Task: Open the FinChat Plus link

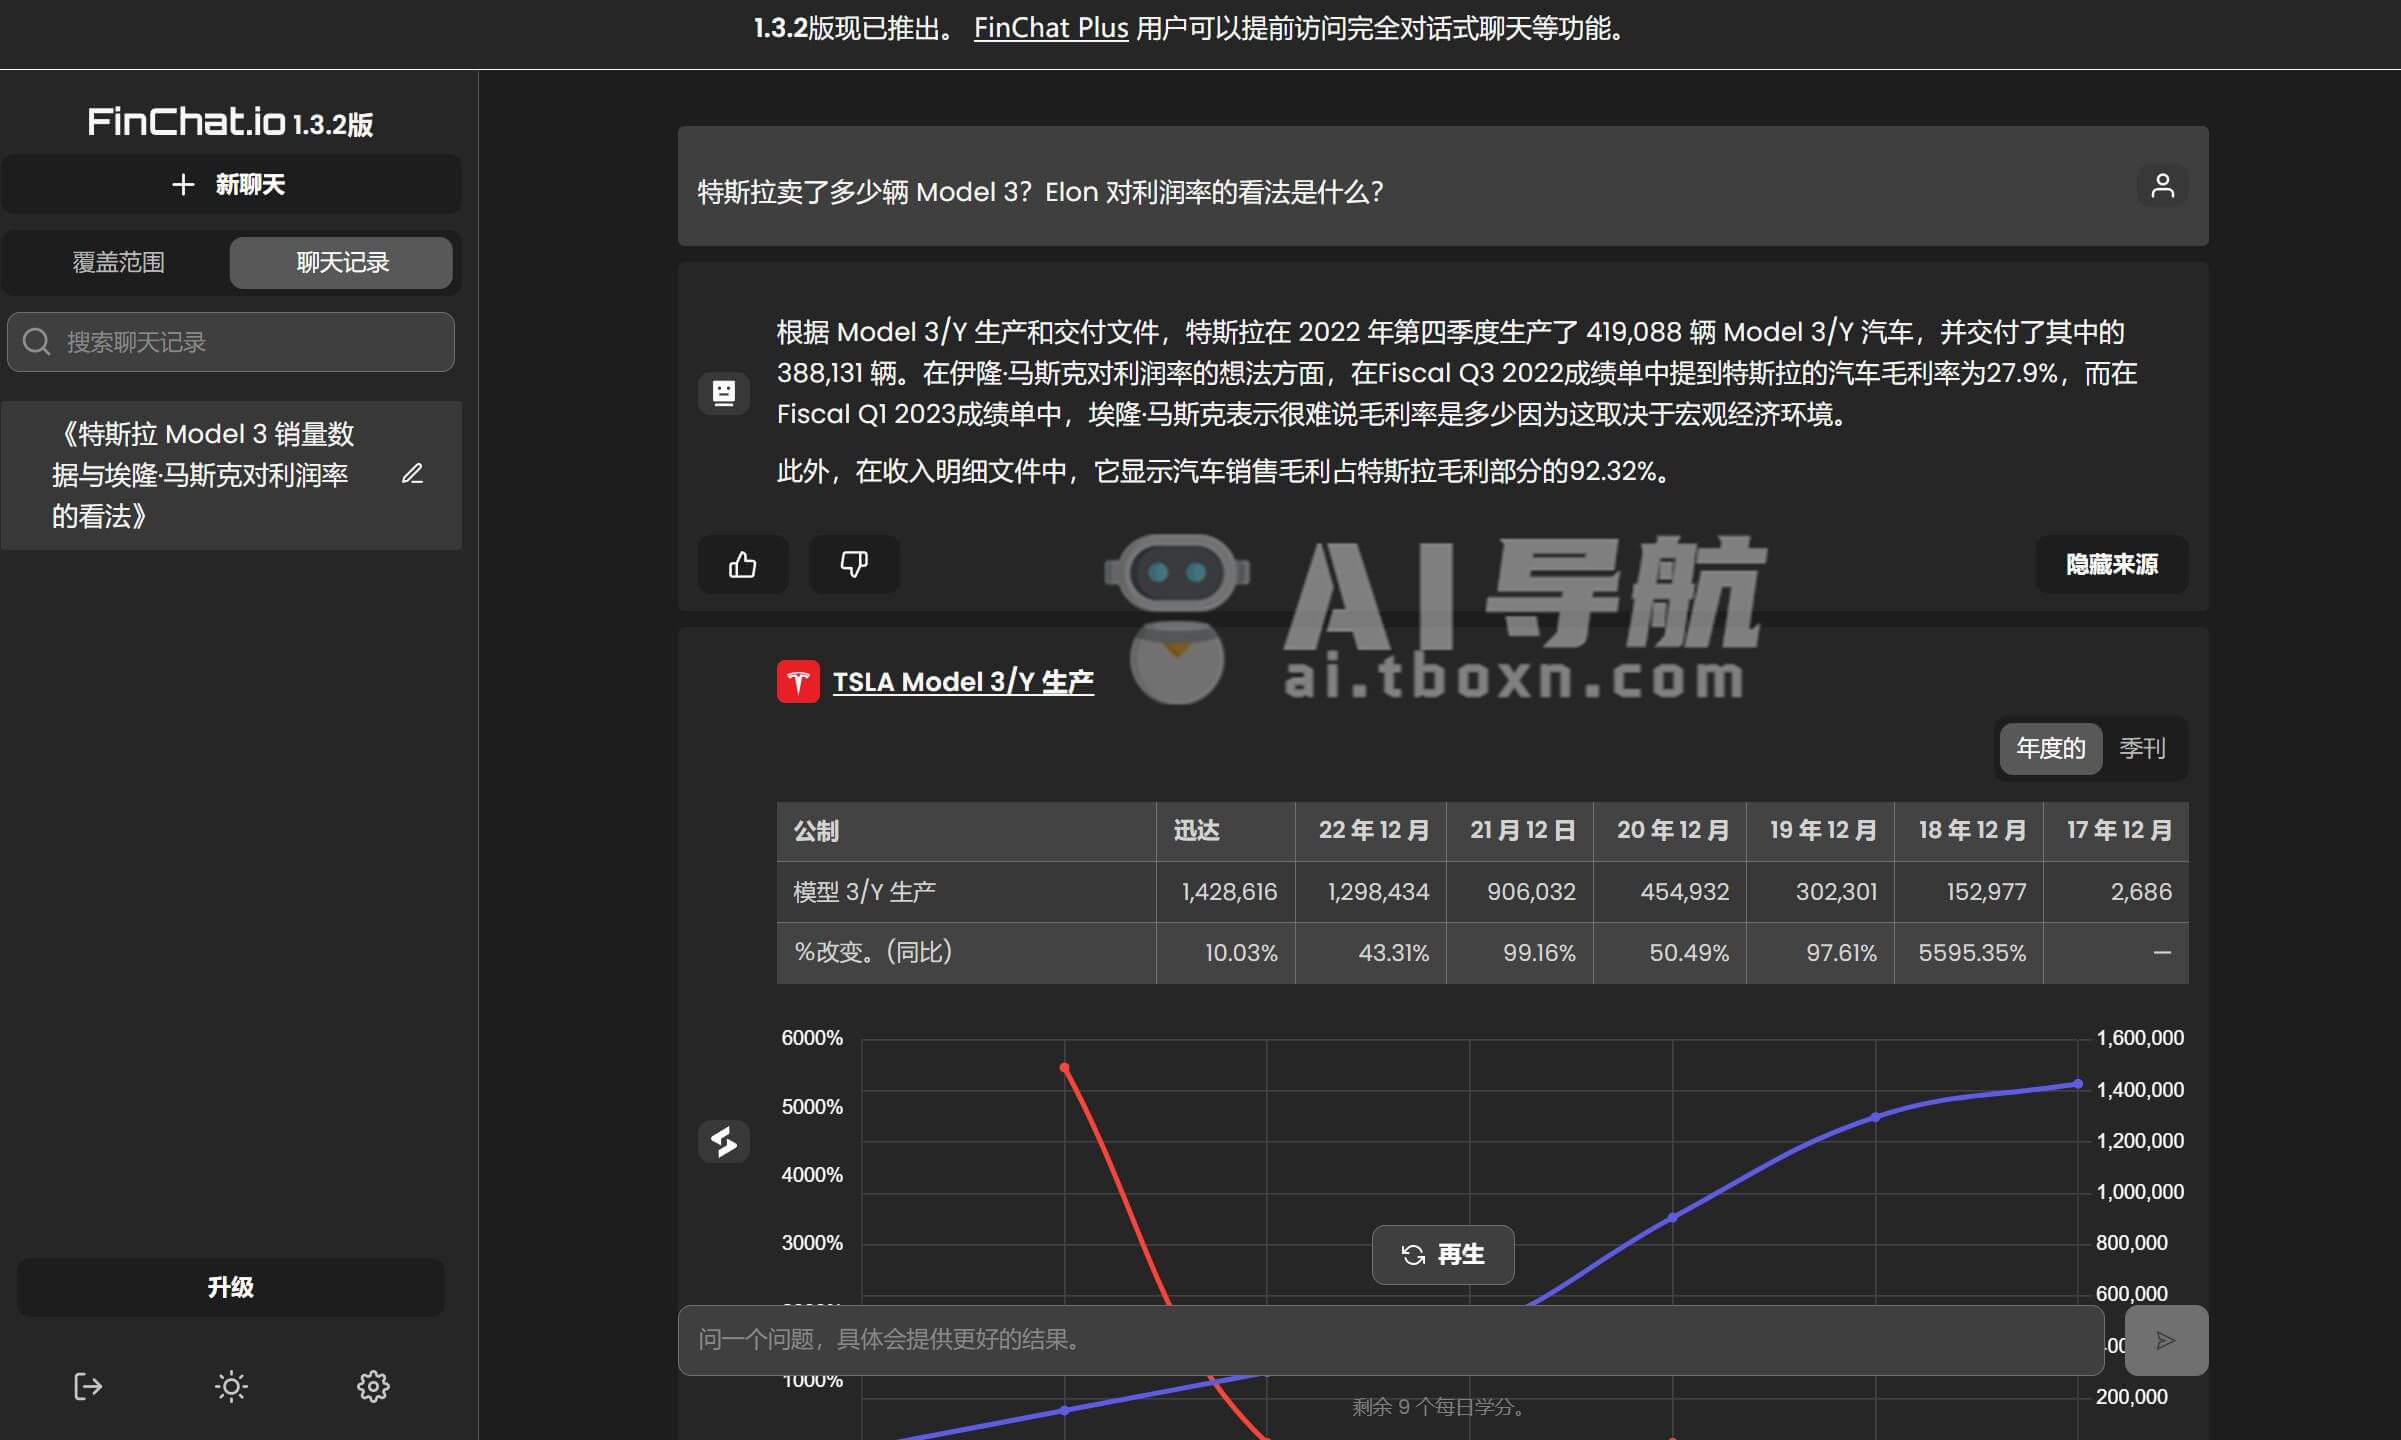Action: tap(1050, 28)
